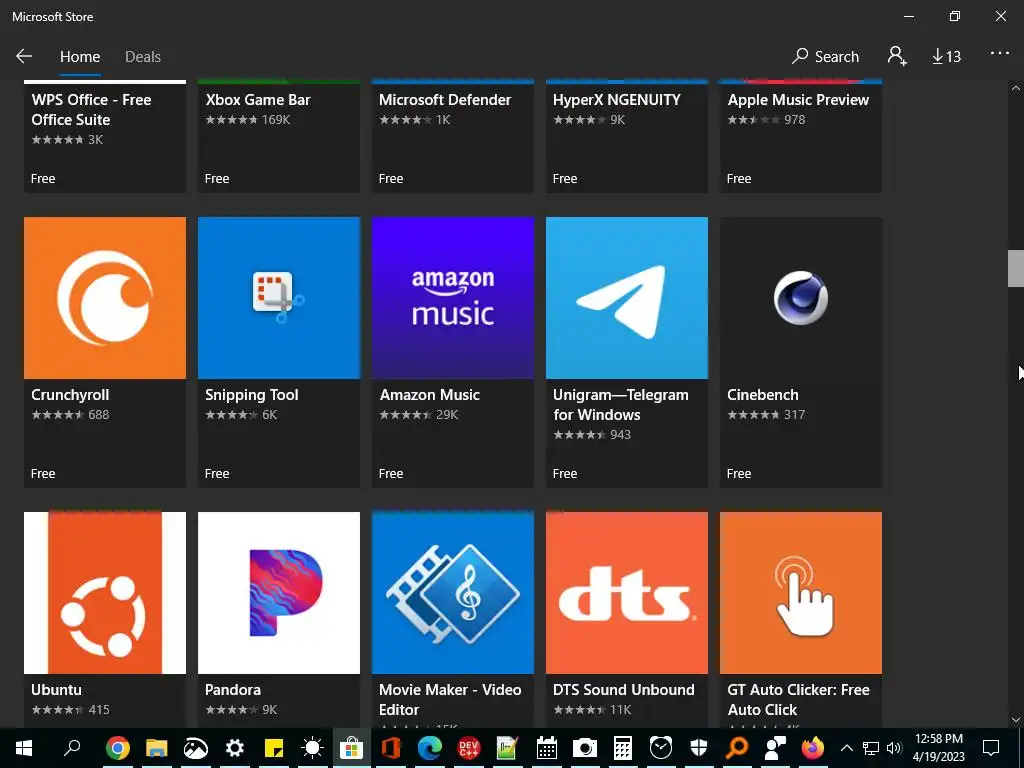
Task: Open Dev-C++ from the taskbar
Action: pos(468,748)
